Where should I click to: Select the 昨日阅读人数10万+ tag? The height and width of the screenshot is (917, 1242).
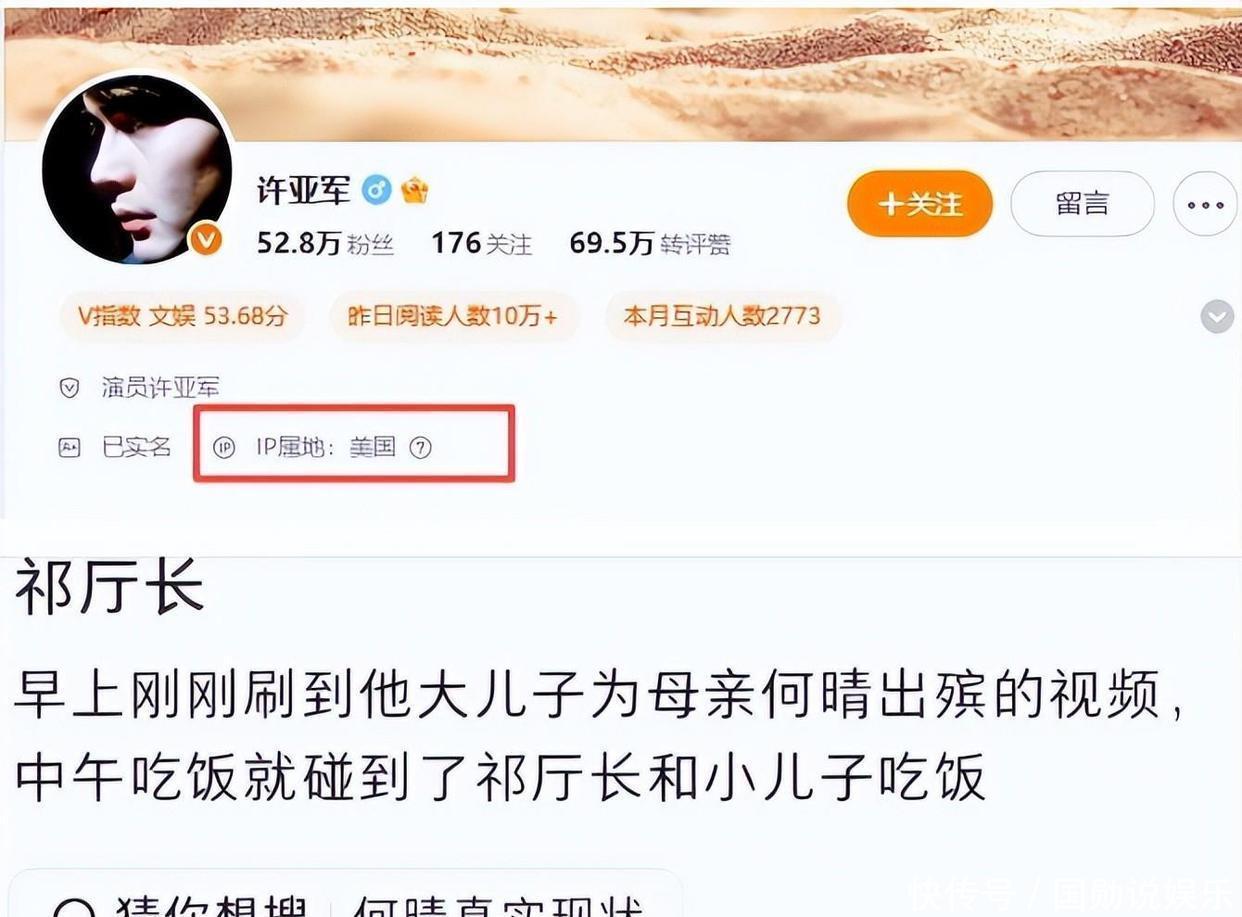(x=452, y=317)
